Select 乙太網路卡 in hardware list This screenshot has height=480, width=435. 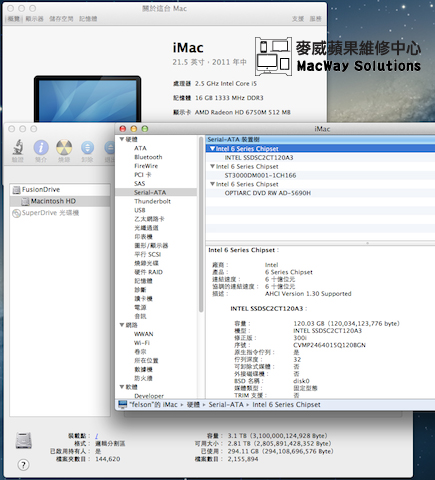[149, 219]
